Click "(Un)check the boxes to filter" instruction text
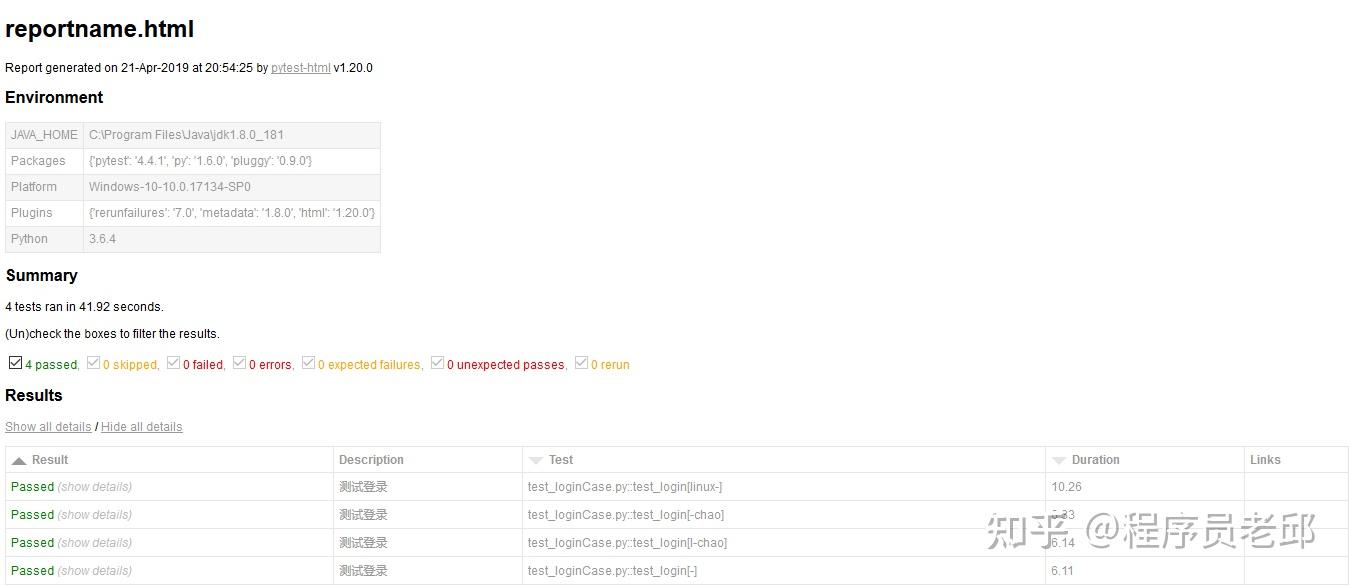 pos(112,334)
